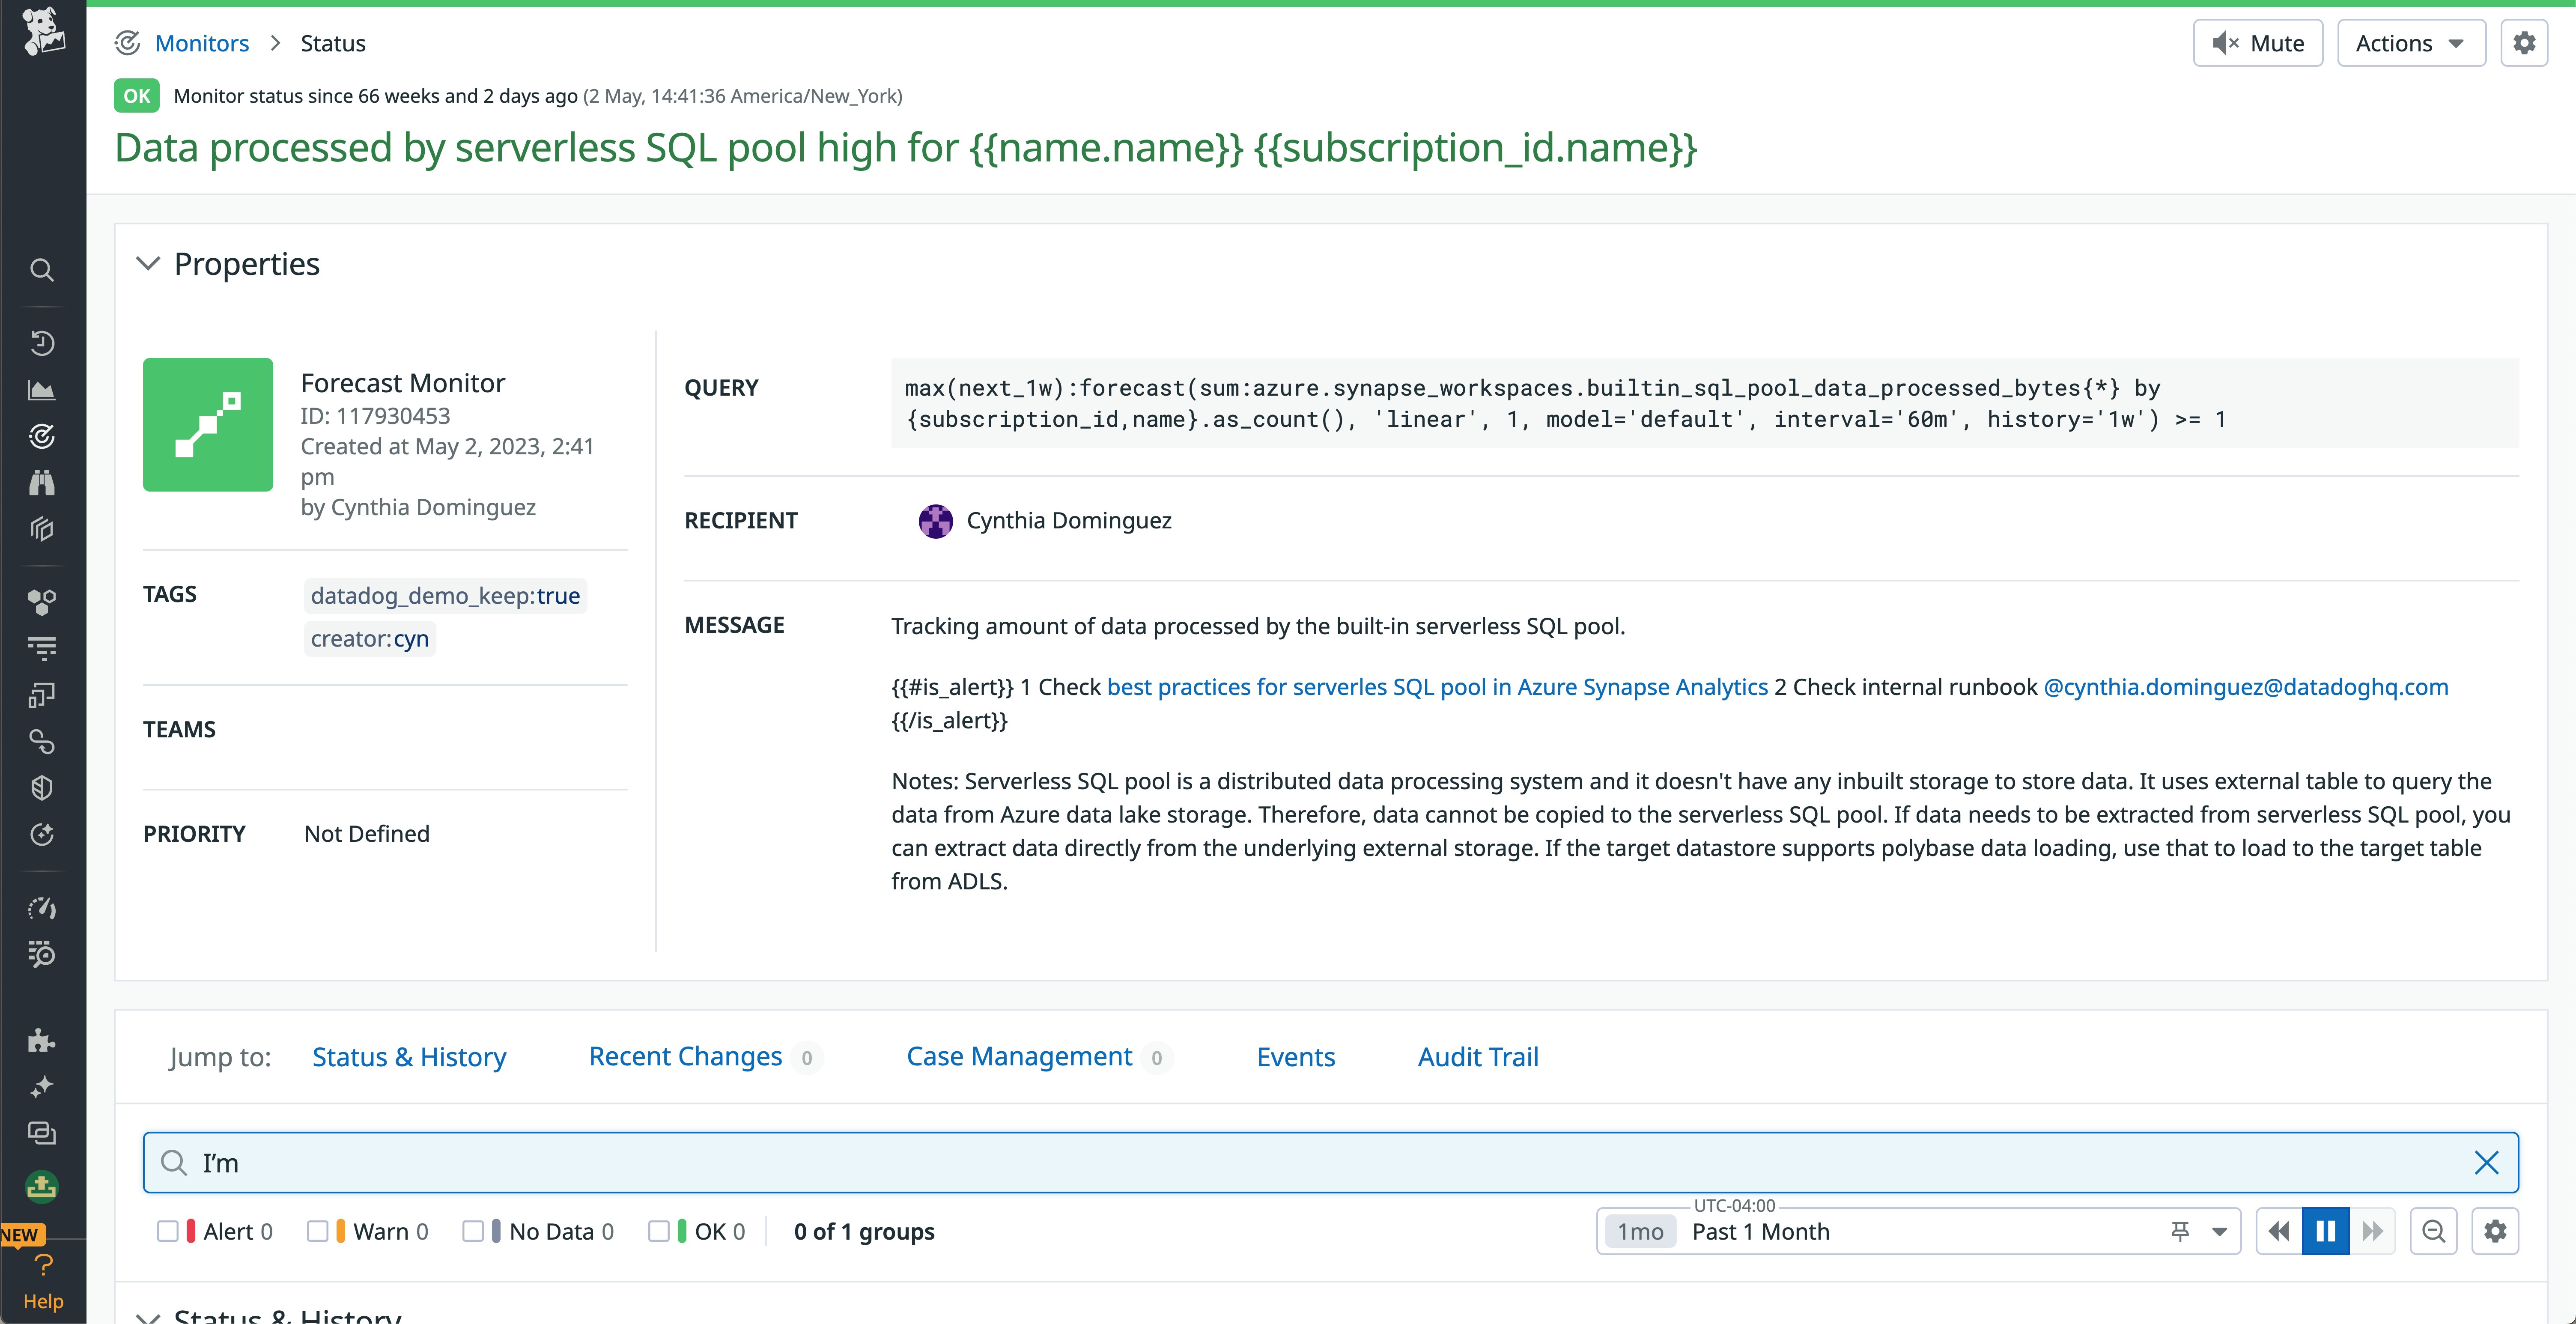Click the binoculars icon in sidebar
The width and height of the screenshot is (2576, 1324).
tap(42, 483)
